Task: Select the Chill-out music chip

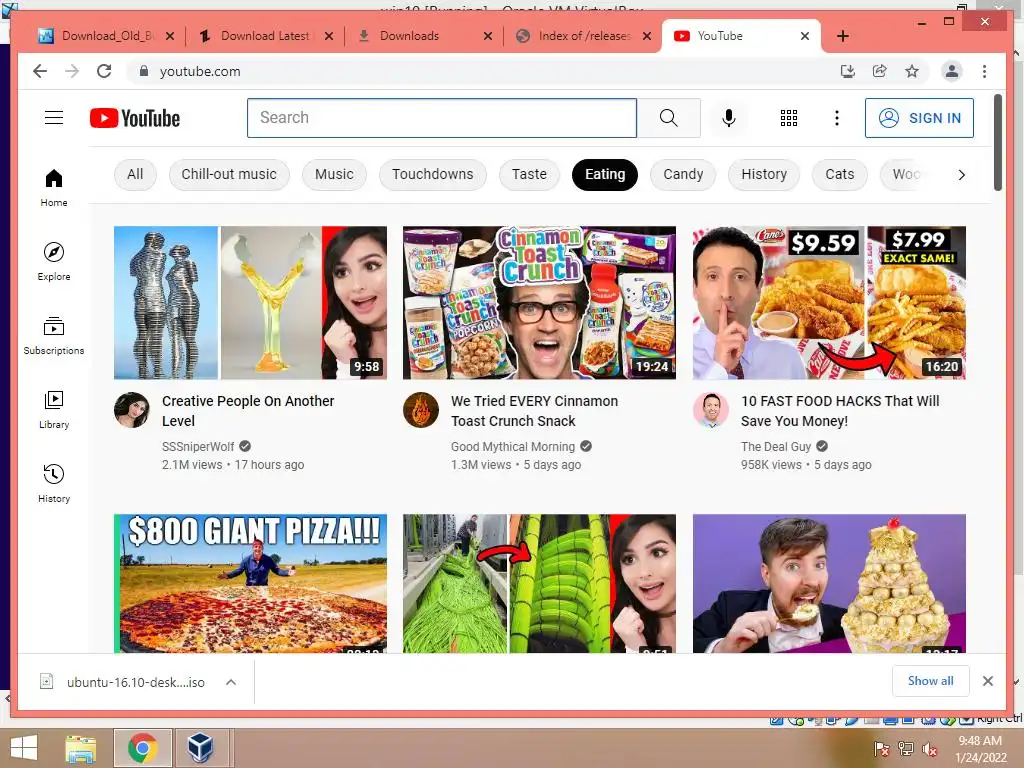Action: click(x=229, y=174)
